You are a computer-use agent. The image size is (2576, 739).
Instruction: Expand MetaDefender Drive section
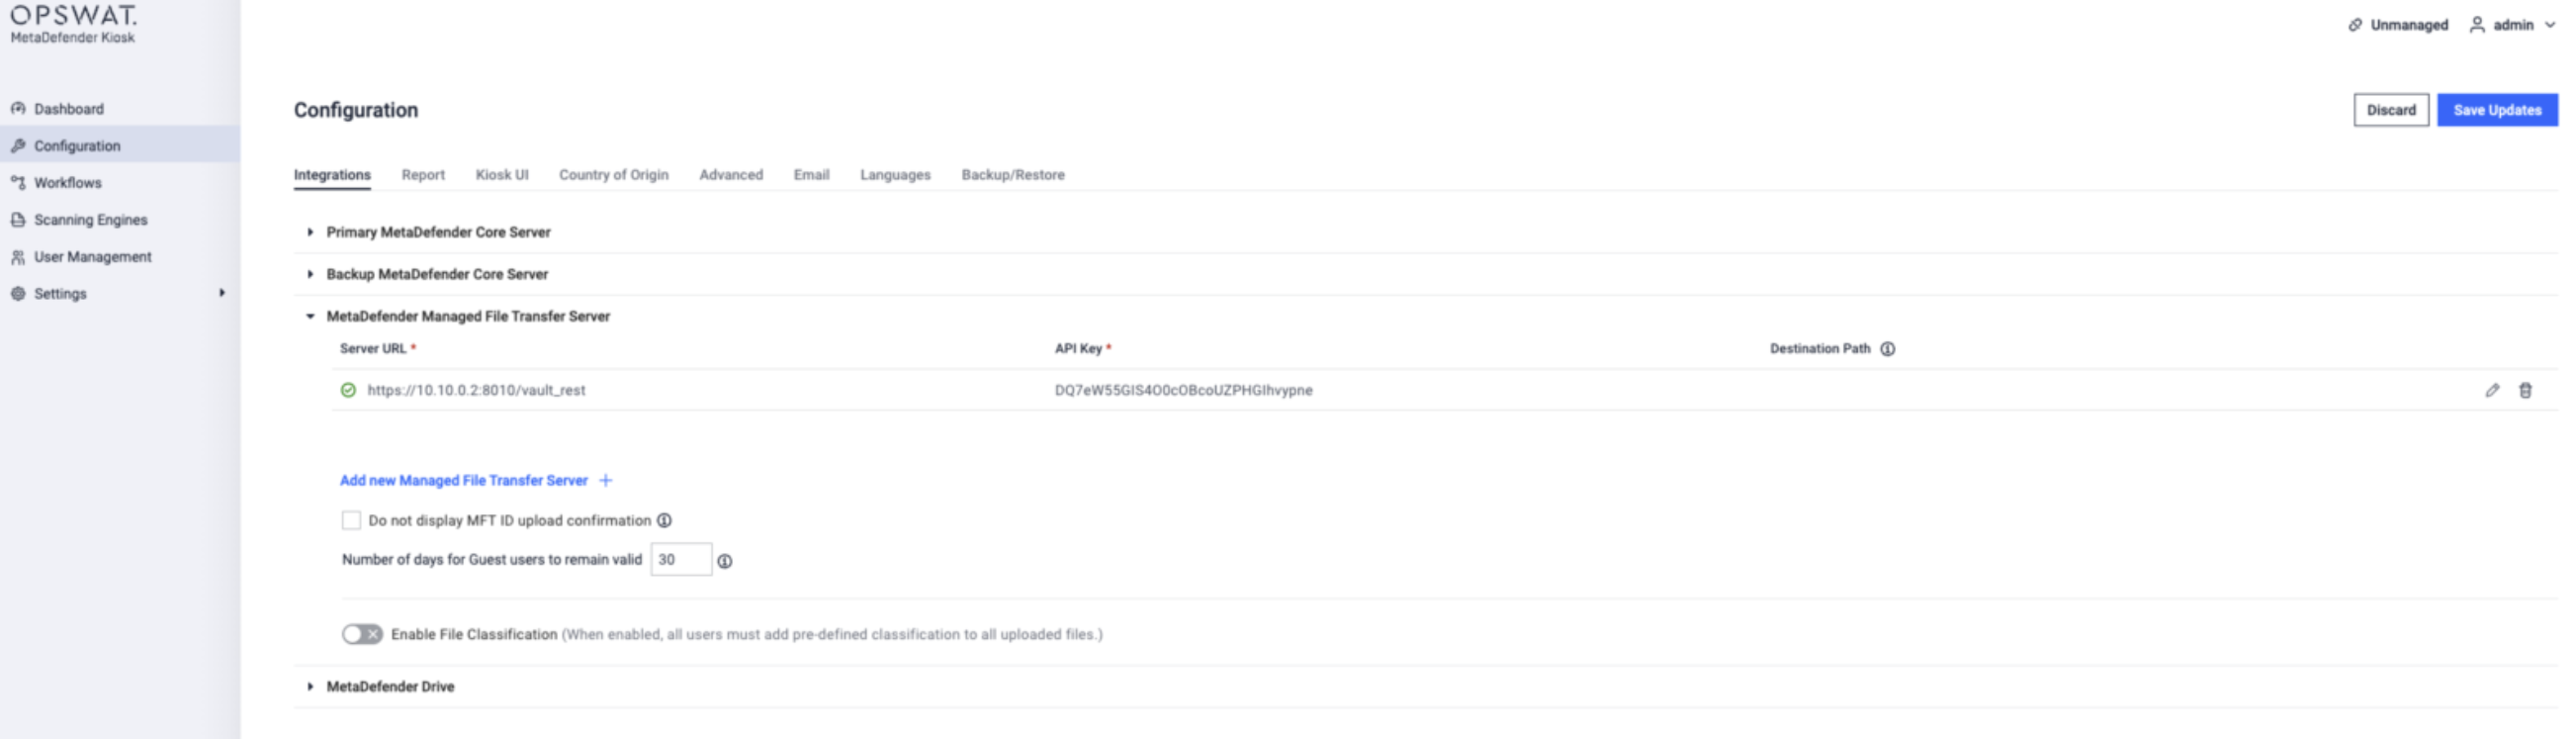pyautogui.click(x=310, y=686)
